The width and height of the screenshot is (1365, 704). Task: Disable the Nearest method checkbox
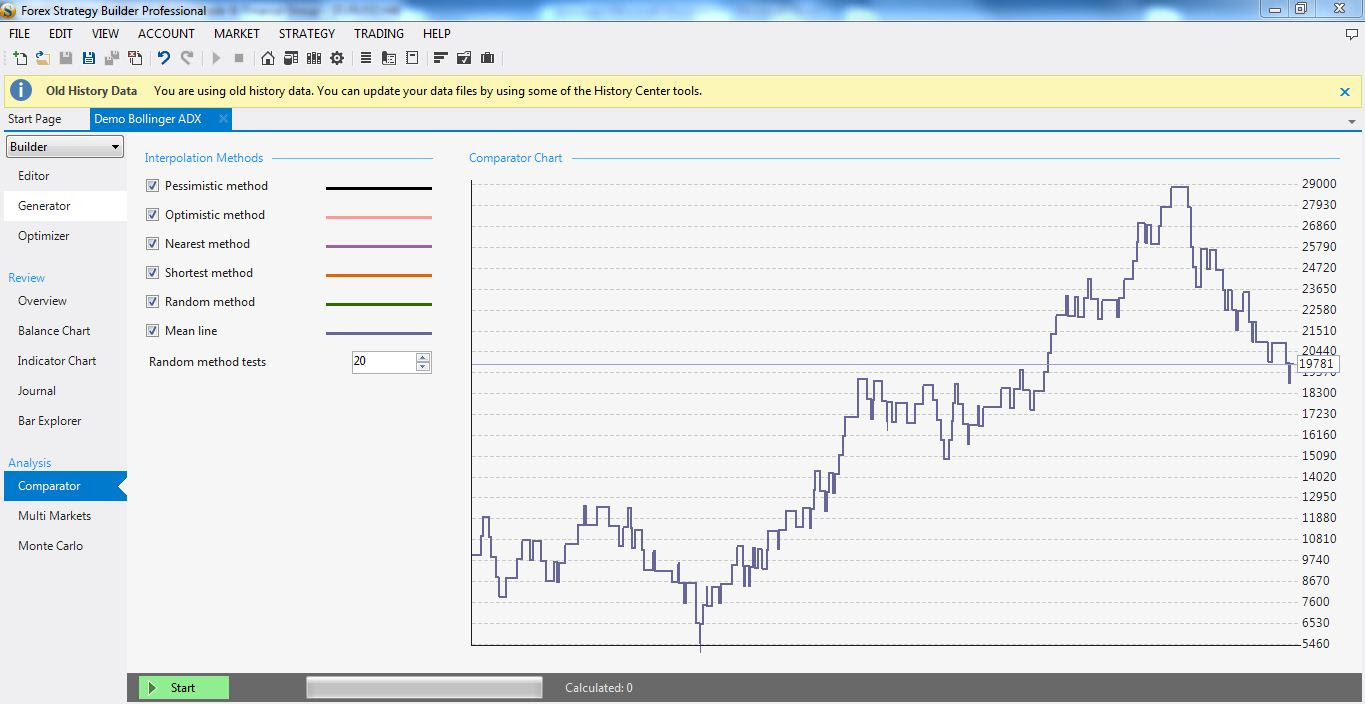click(153, 244)
